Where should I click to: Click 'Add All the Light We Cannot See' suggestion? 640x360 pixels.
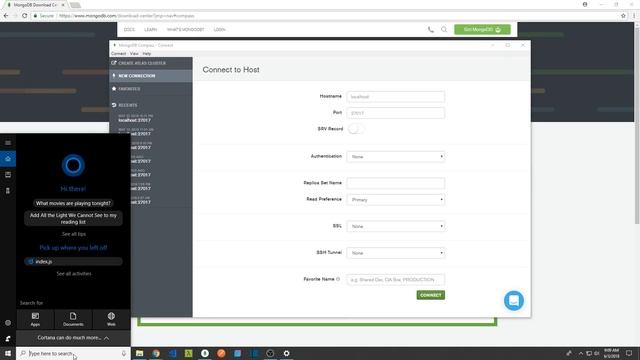(73, 218)
